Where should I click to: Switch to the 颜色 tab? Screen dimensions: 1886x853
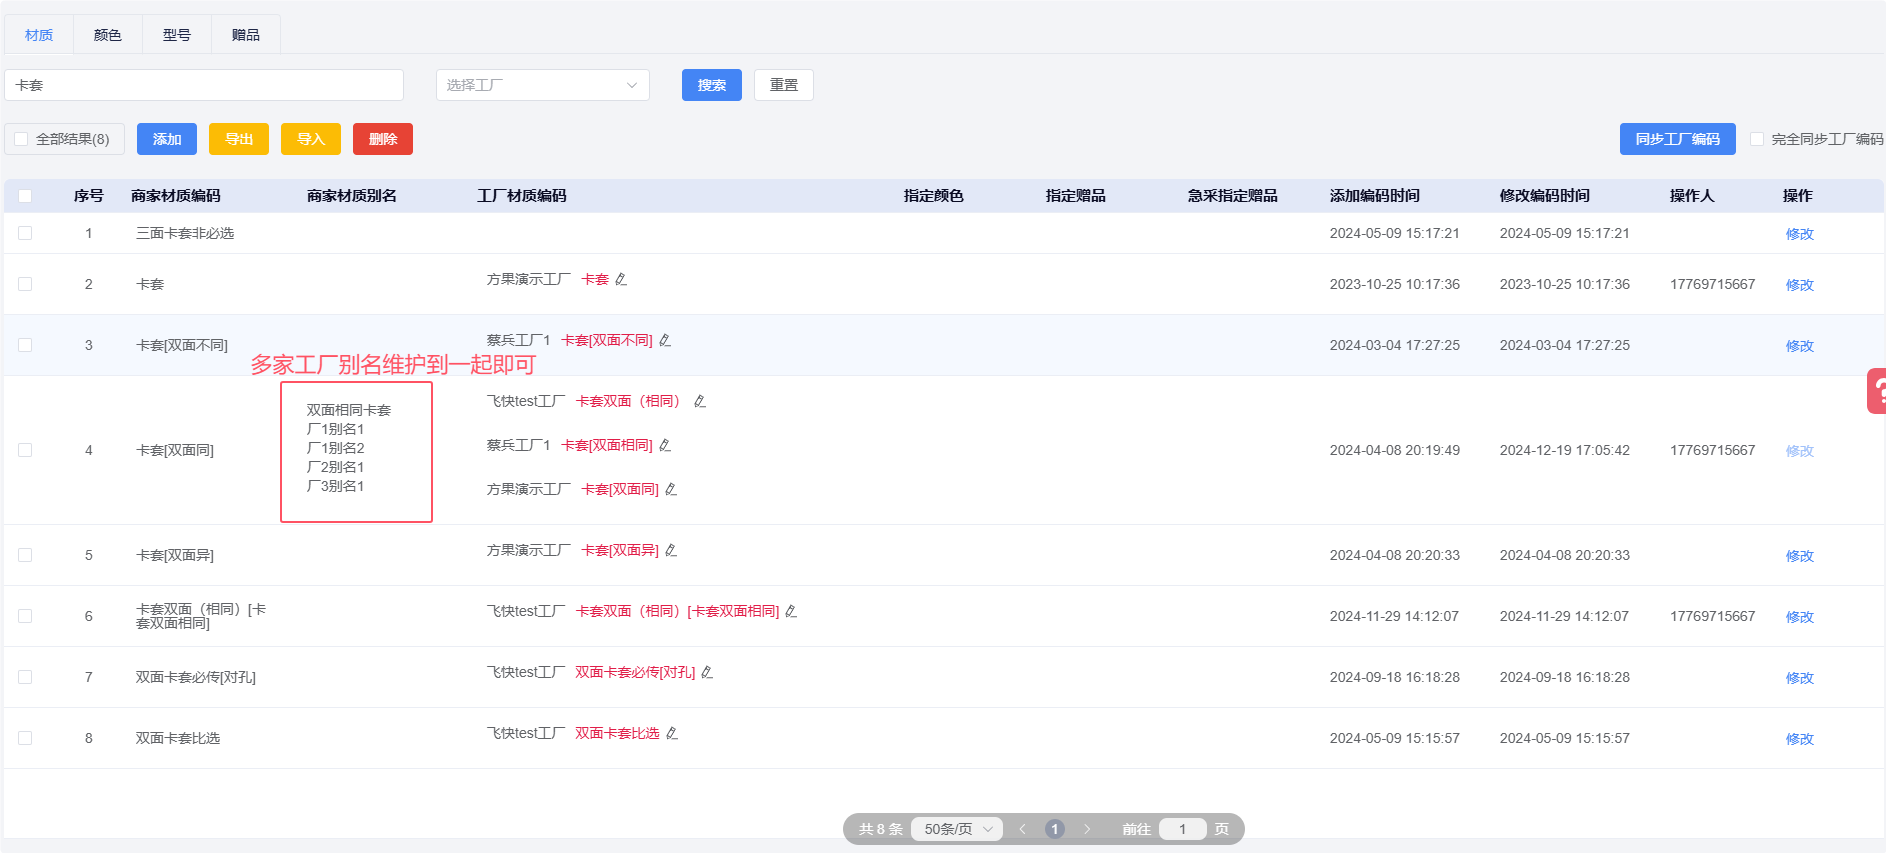pos(108,35)
